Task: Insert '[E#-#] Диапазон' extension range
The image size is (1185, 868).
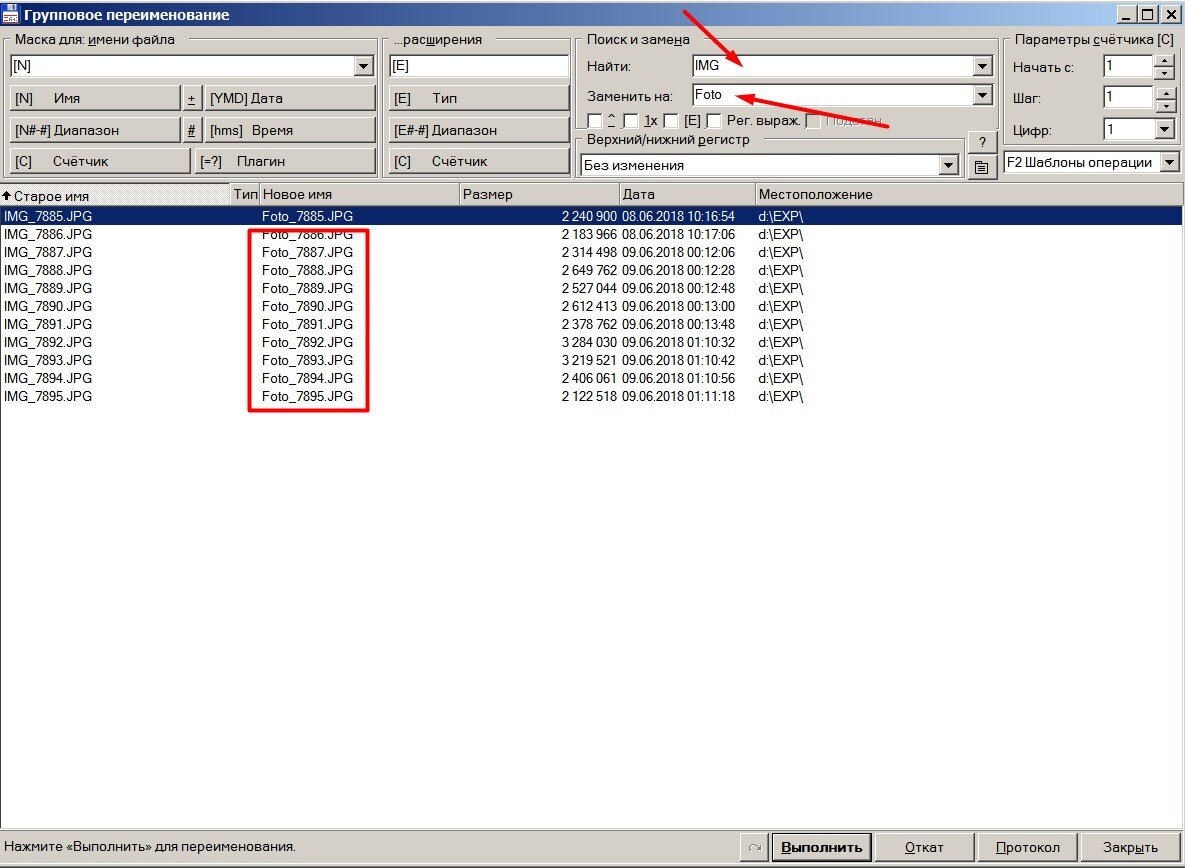Action: pos(479,130)
